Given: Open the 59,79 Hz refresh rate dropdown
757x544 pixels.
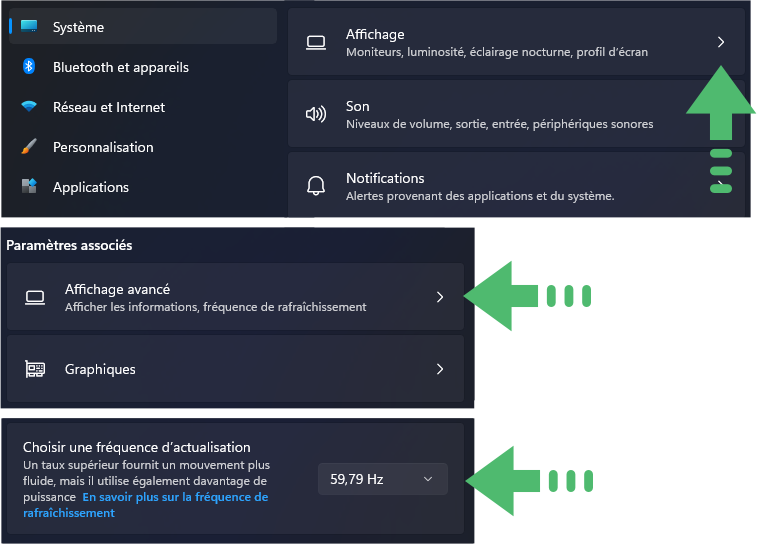Looking at the screenshot, I should [383, 479].
